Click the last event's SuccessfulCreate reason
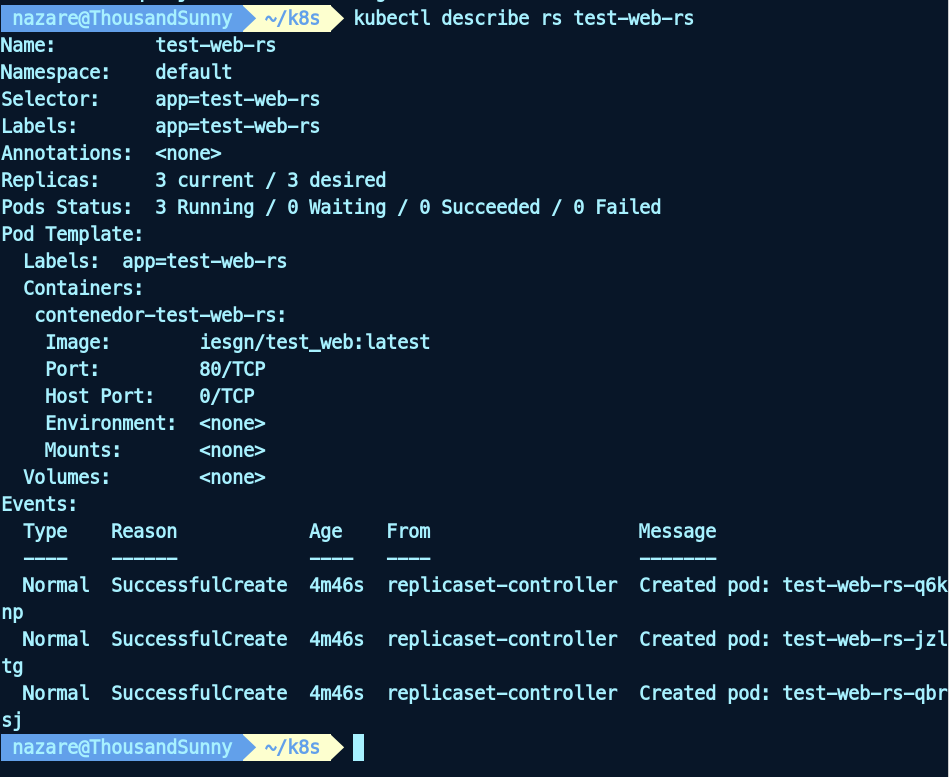The image size is (949, 777). pyautogui.click(x=199, y=693)
